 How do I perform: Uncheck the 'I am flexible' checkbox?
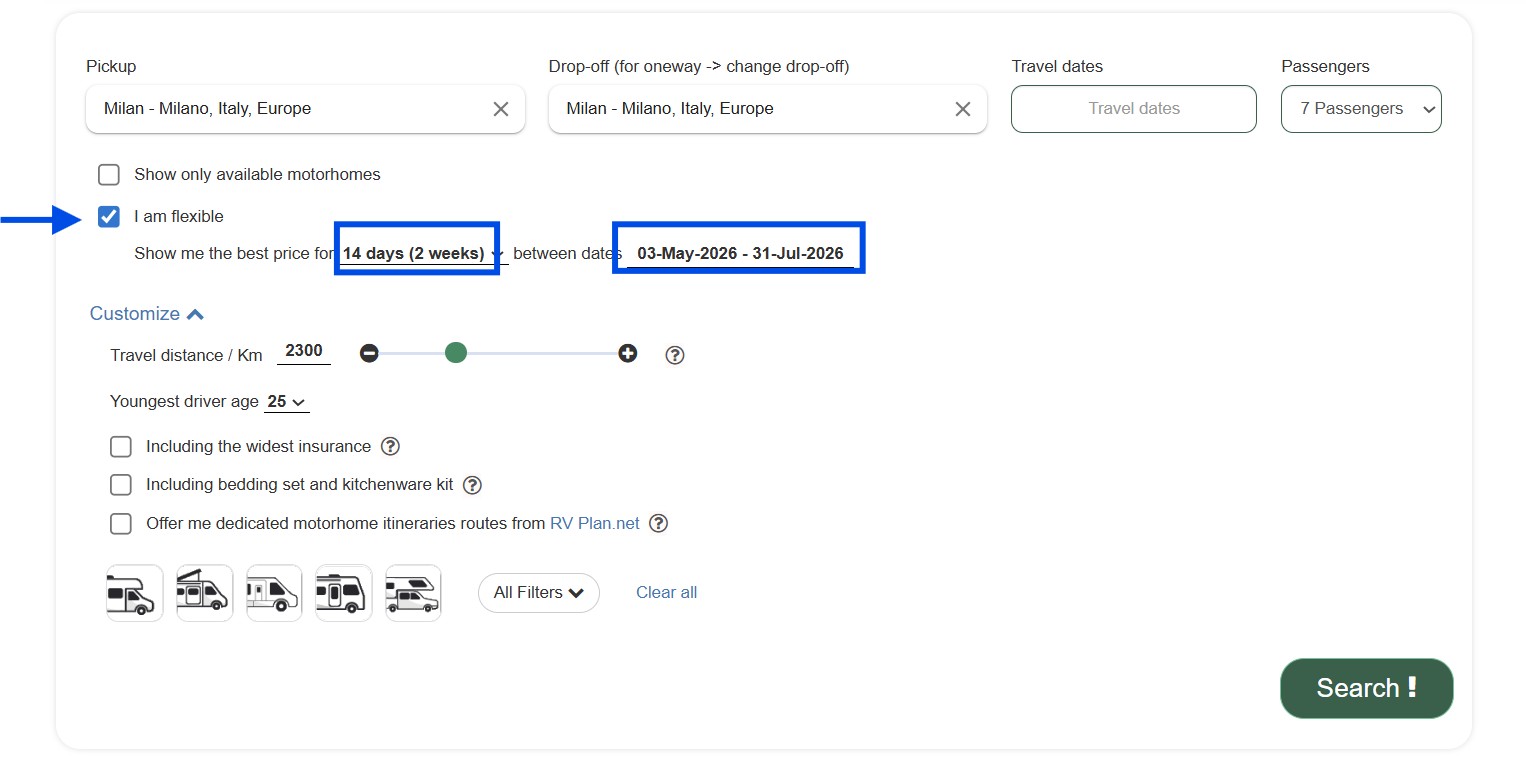(x=109, y=217)
